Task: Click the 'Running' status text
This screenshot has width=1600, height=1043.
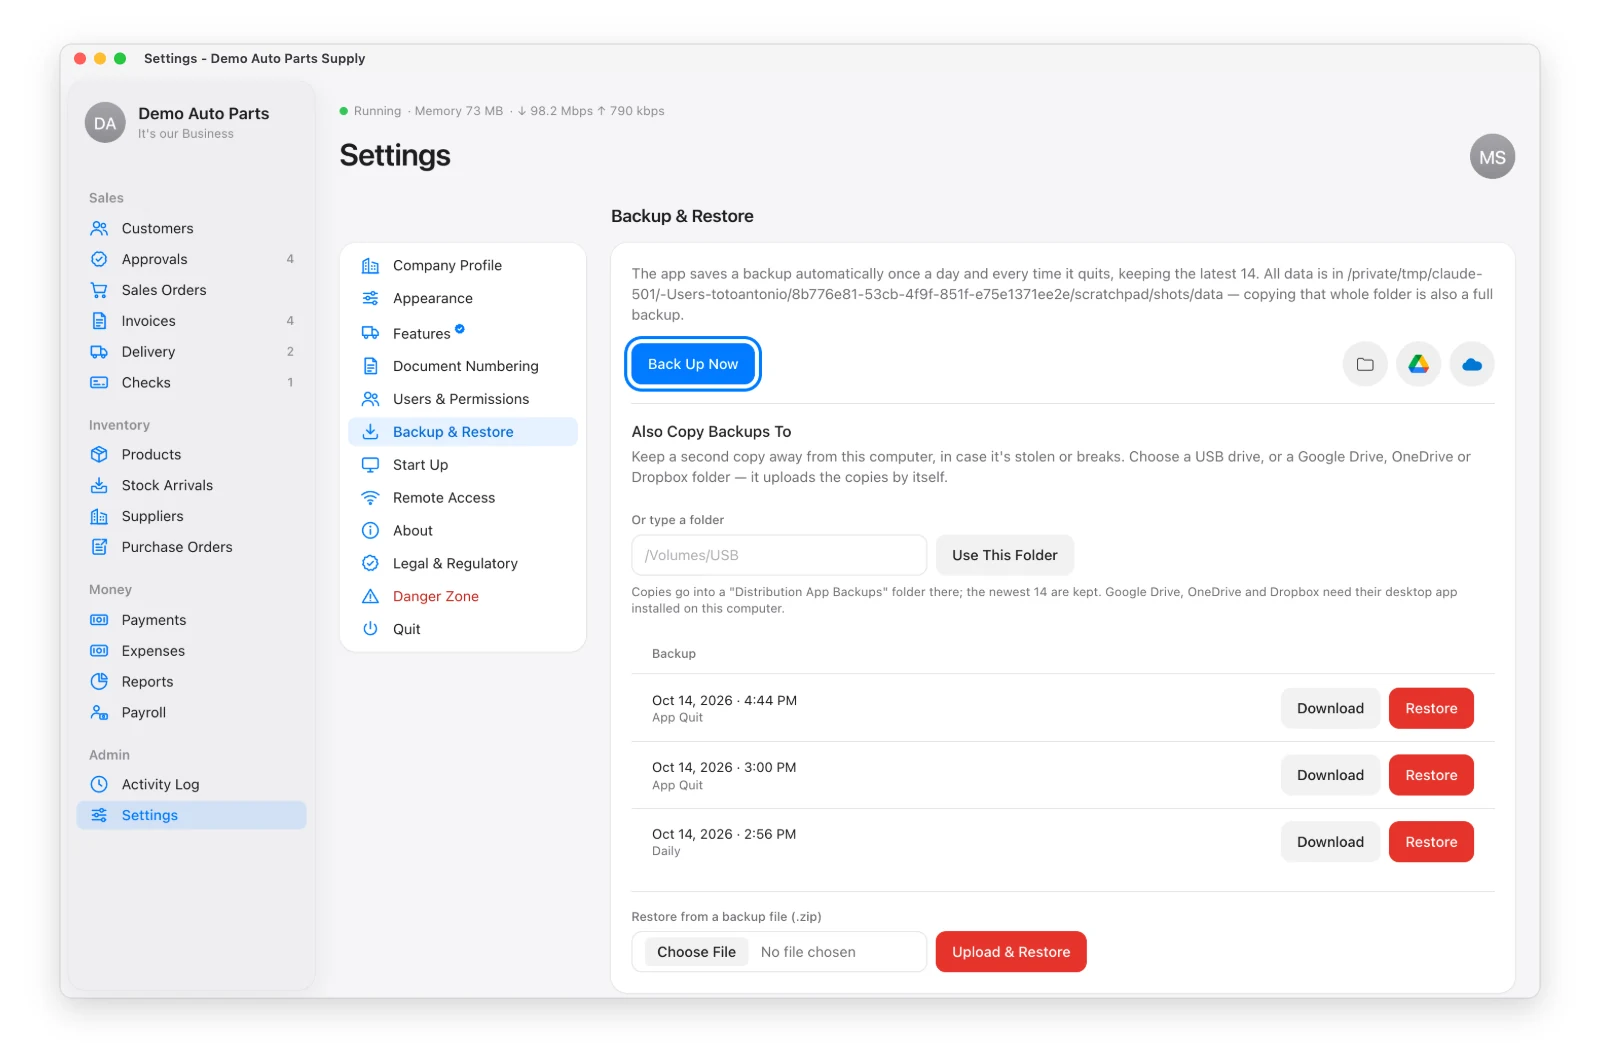Action: pos(377,111)
